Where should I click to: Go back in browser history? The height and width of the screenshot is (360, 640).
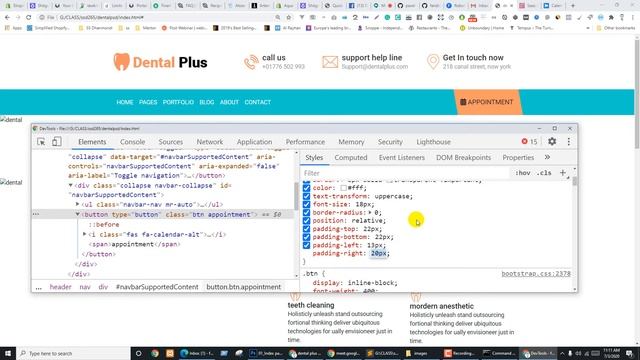point(7,18)
